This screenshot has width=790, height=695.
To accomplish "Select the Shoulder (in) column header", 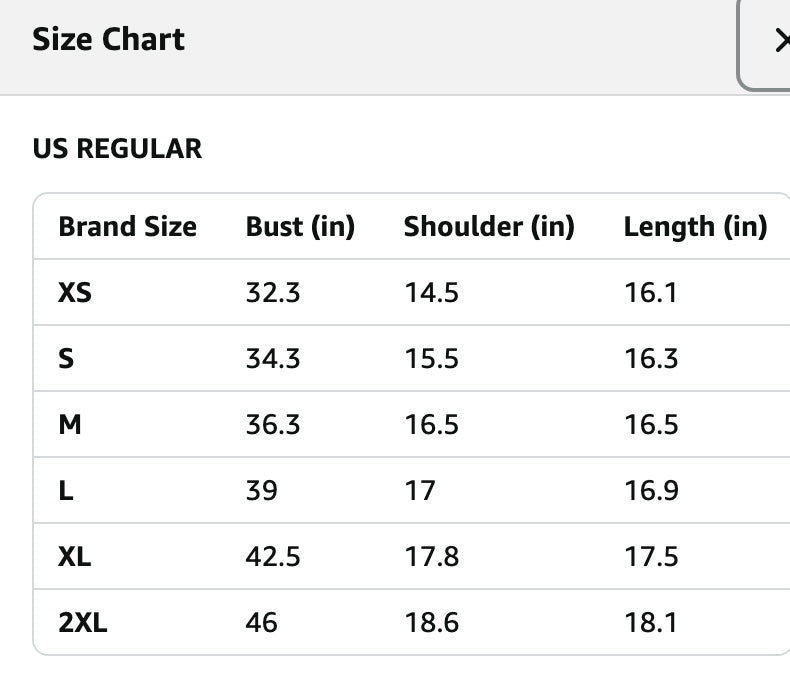I will tap(489, 227).
